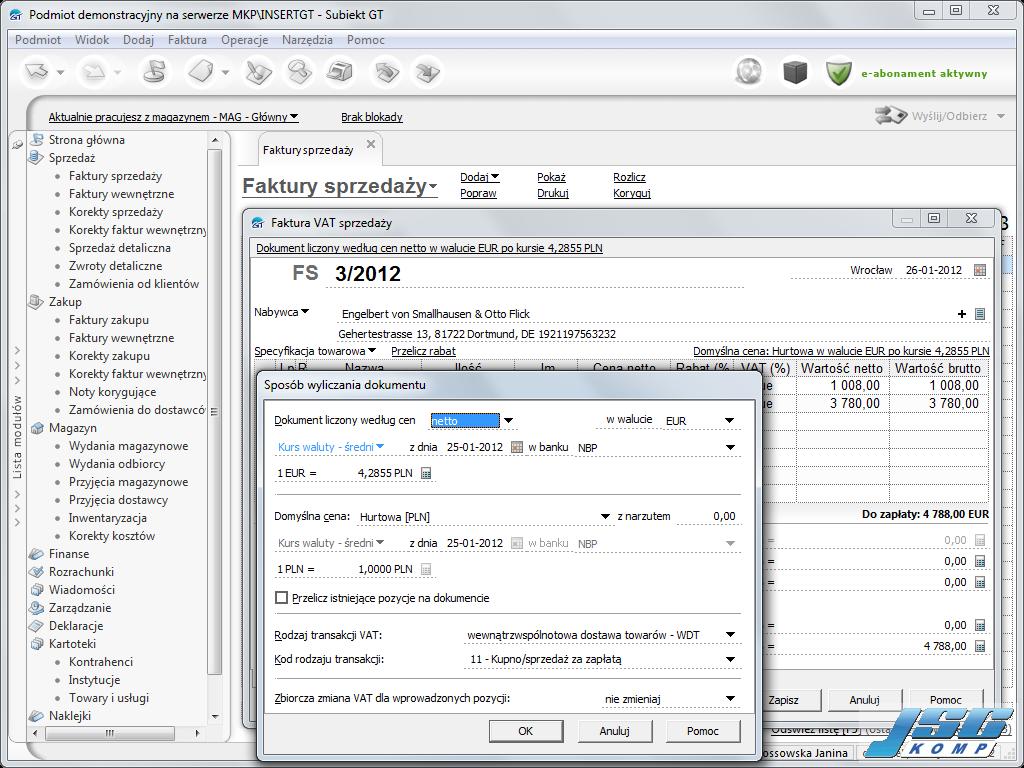The height and width of the screenshot is (768, 1024).
Task: Open 'Towary i usługi' in the sidebar
Action: [108, 697]
